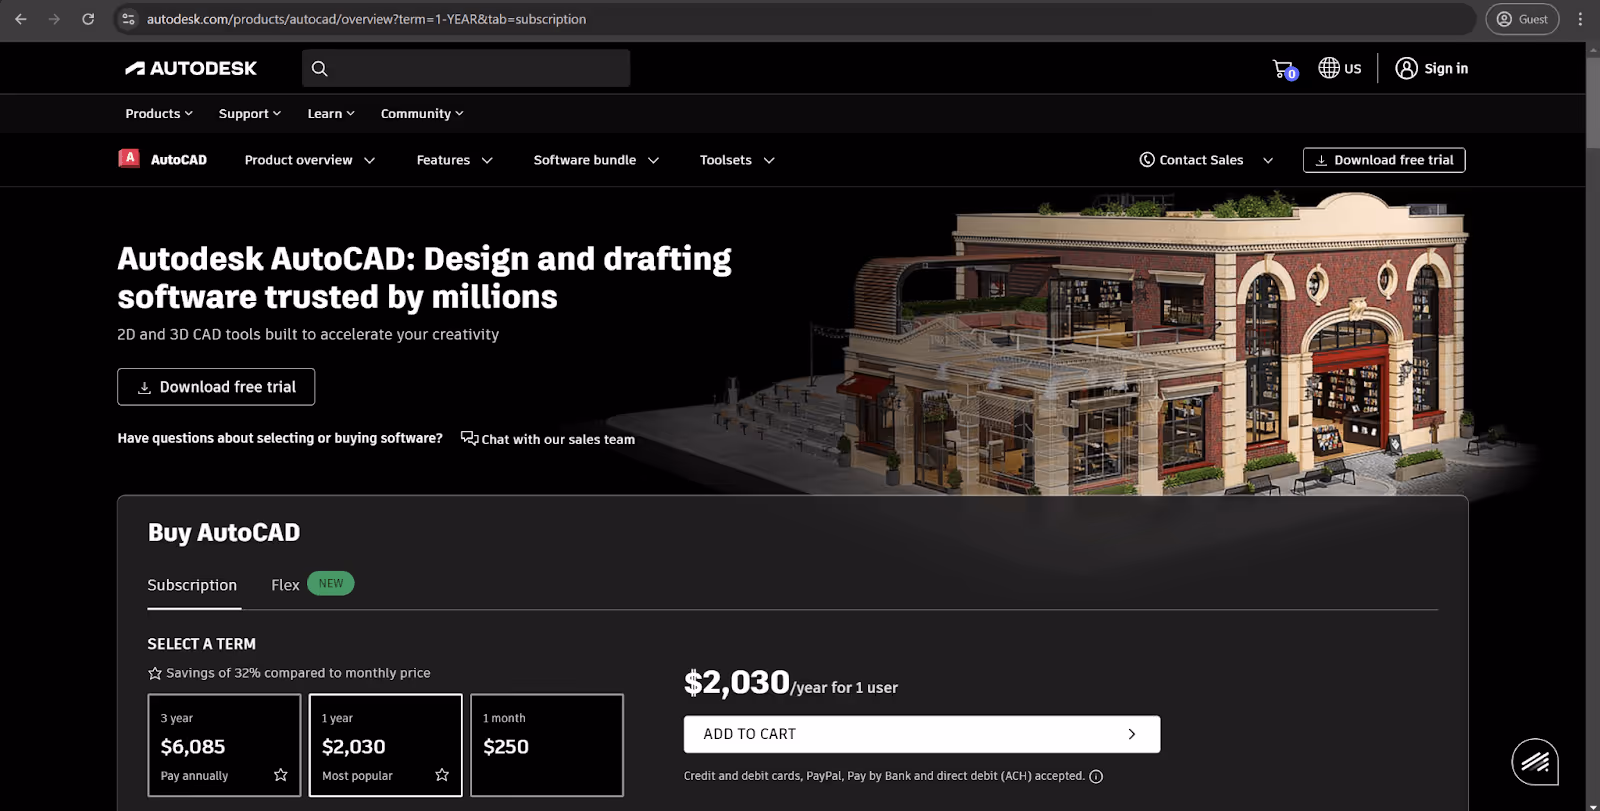1600x811 pixels.
Task: Select the 3 year $6,085 term
Action: (224, 745)
